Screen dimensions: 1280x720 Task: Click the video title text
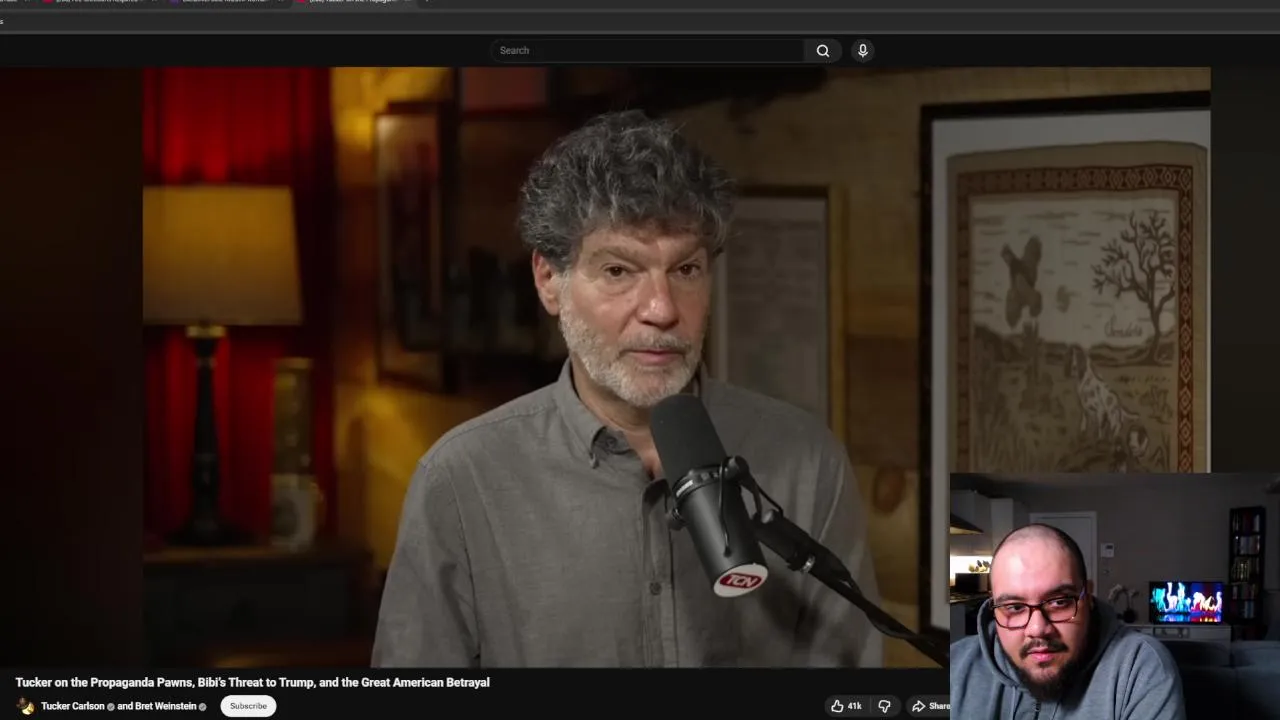tap(252, 682)
